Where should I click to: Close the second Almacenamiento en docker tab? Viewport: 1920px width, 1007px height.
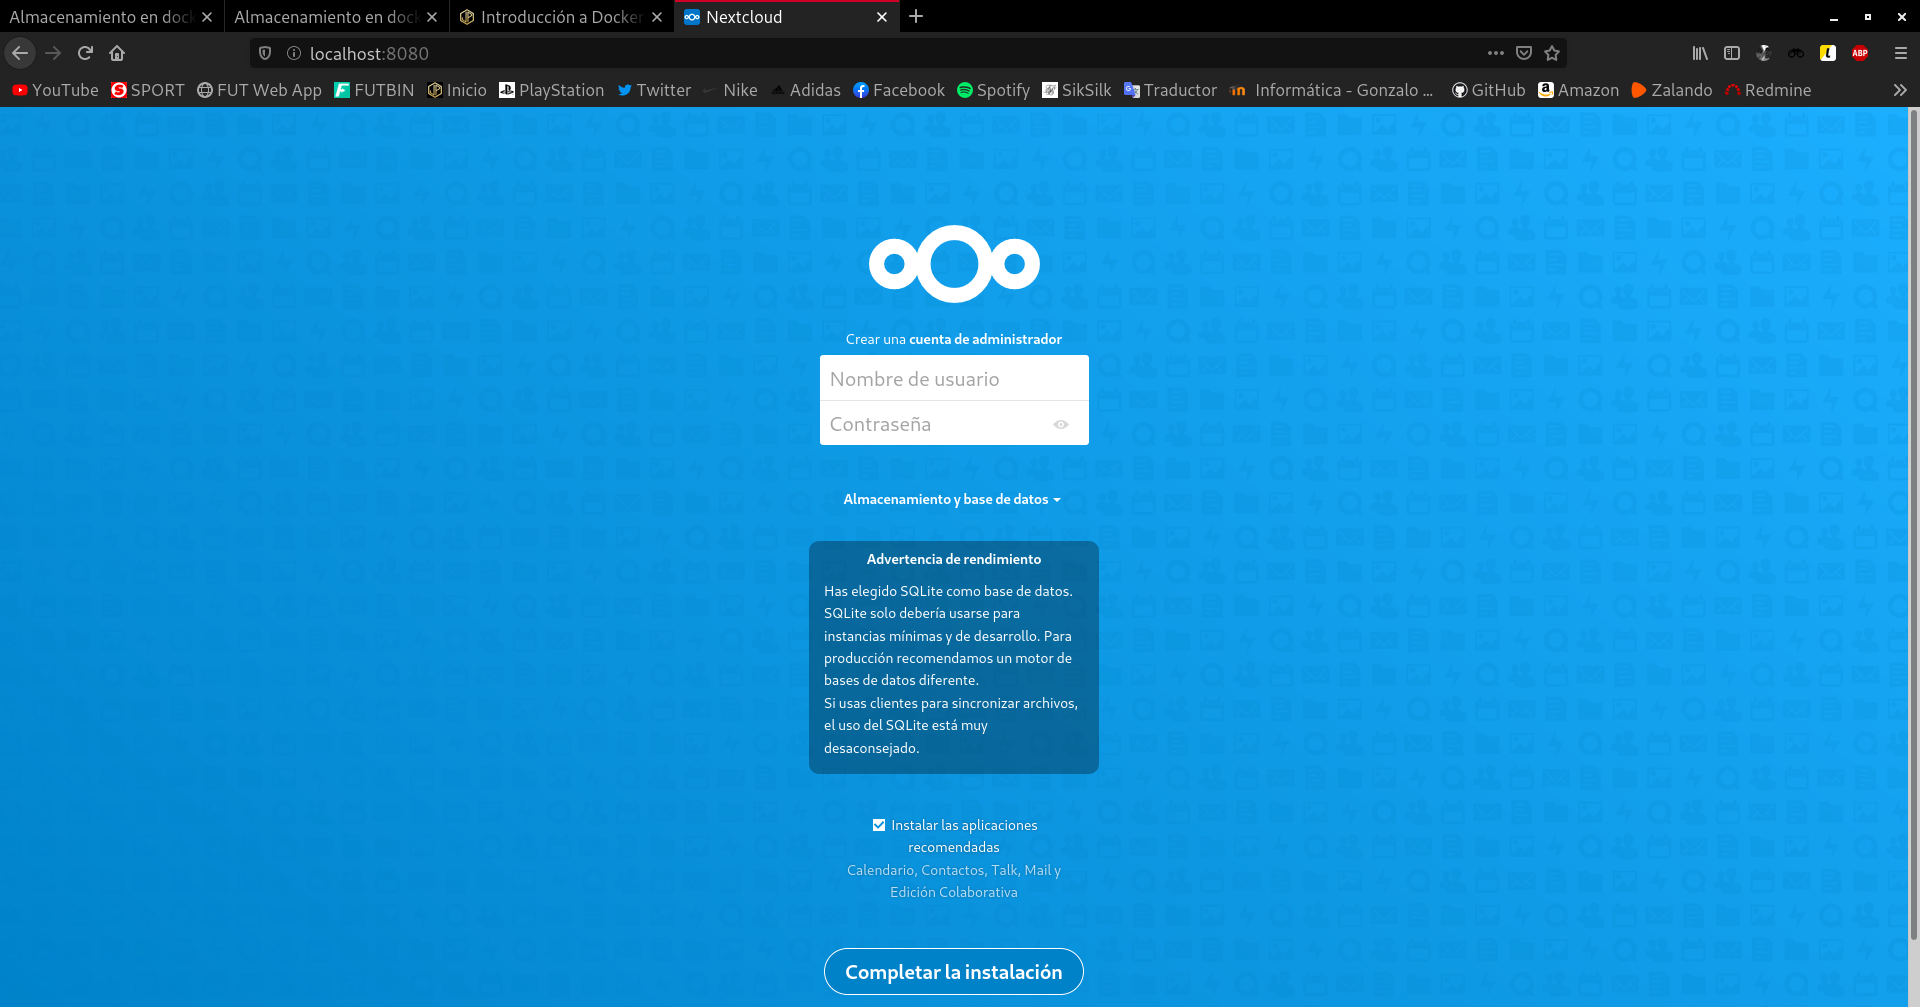[432, 17]
